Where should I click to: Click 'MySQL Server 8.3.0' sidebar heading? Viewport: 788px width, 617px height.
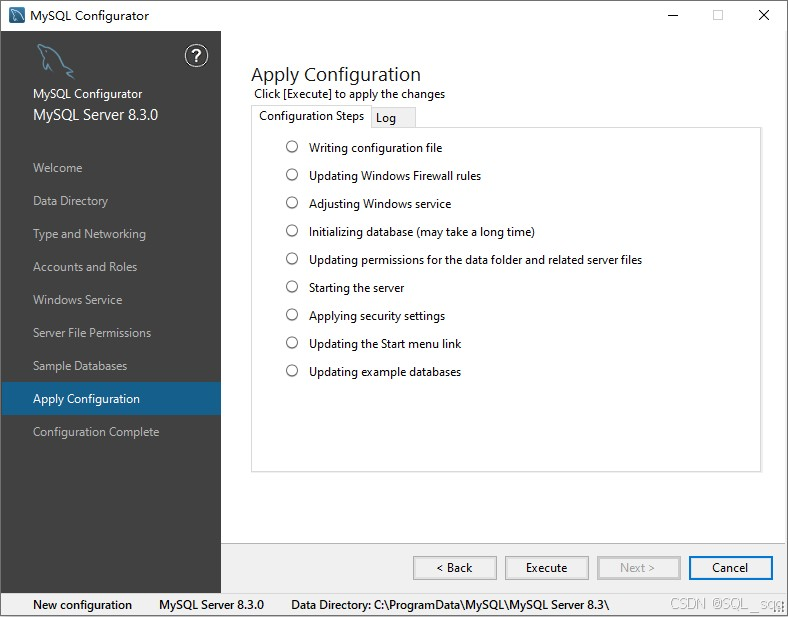click(x=95, y=115)
